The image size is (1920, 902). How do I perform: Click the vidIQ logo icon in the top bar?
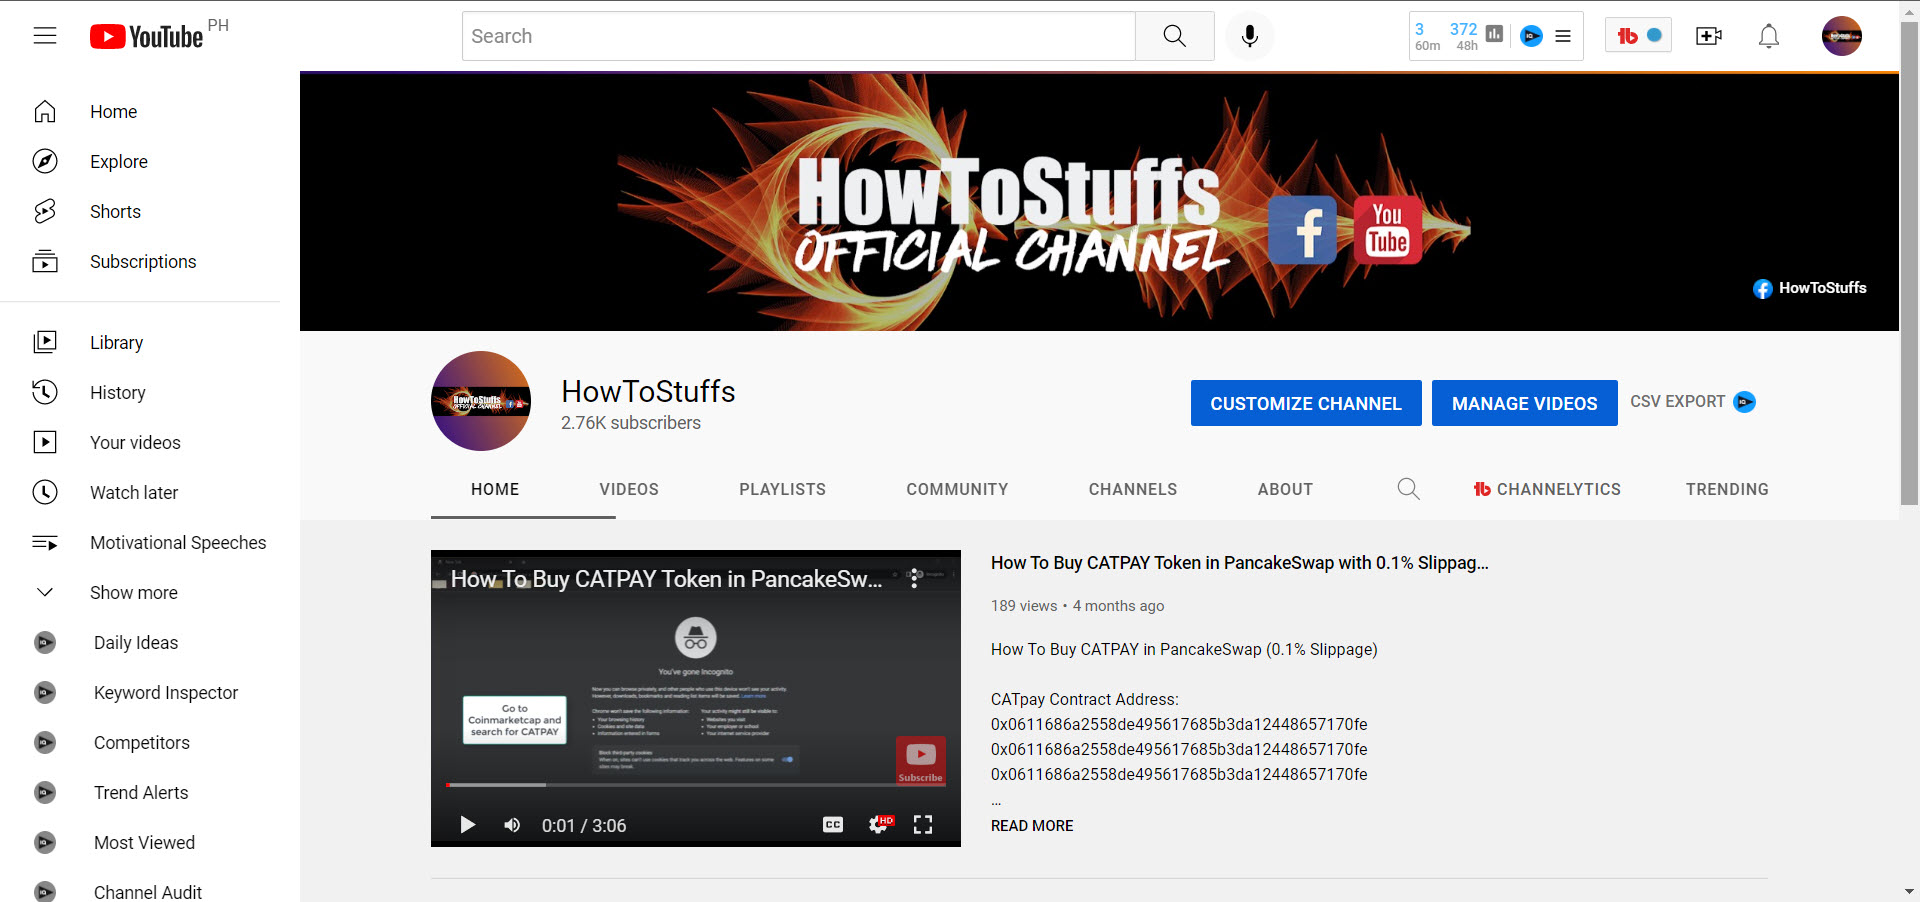pyautogui.click(x=1531, y=36)
